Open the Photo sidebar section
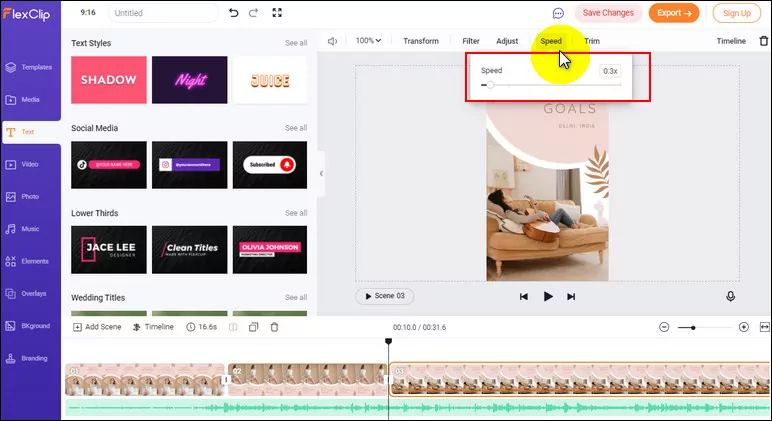The image size is (772, 421). tap(23, 196)
